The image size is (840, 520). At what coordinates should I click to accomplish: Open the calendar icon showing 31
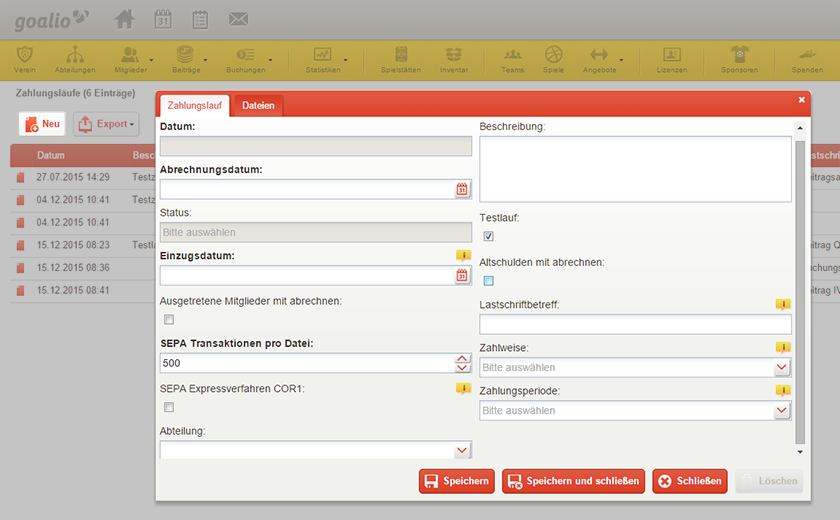[163, 20]
